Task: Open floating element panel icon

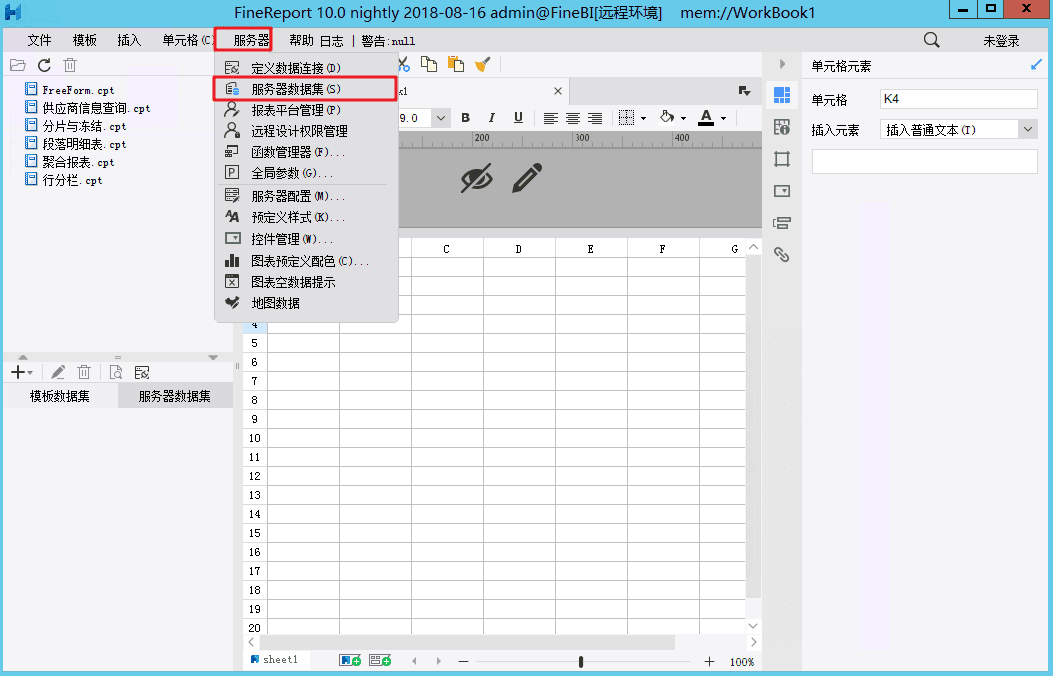Action: [x=782, y=159]
